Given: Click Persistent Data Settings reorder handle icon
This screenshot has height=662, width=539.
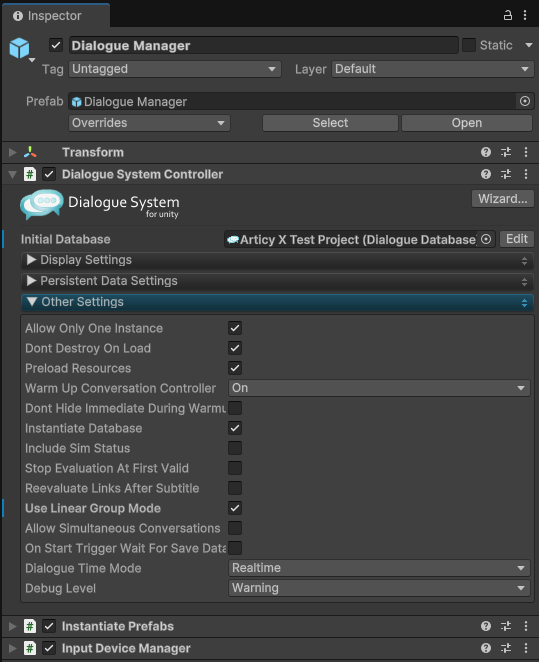Looking at the screenshot, I should tap(524, 282).
